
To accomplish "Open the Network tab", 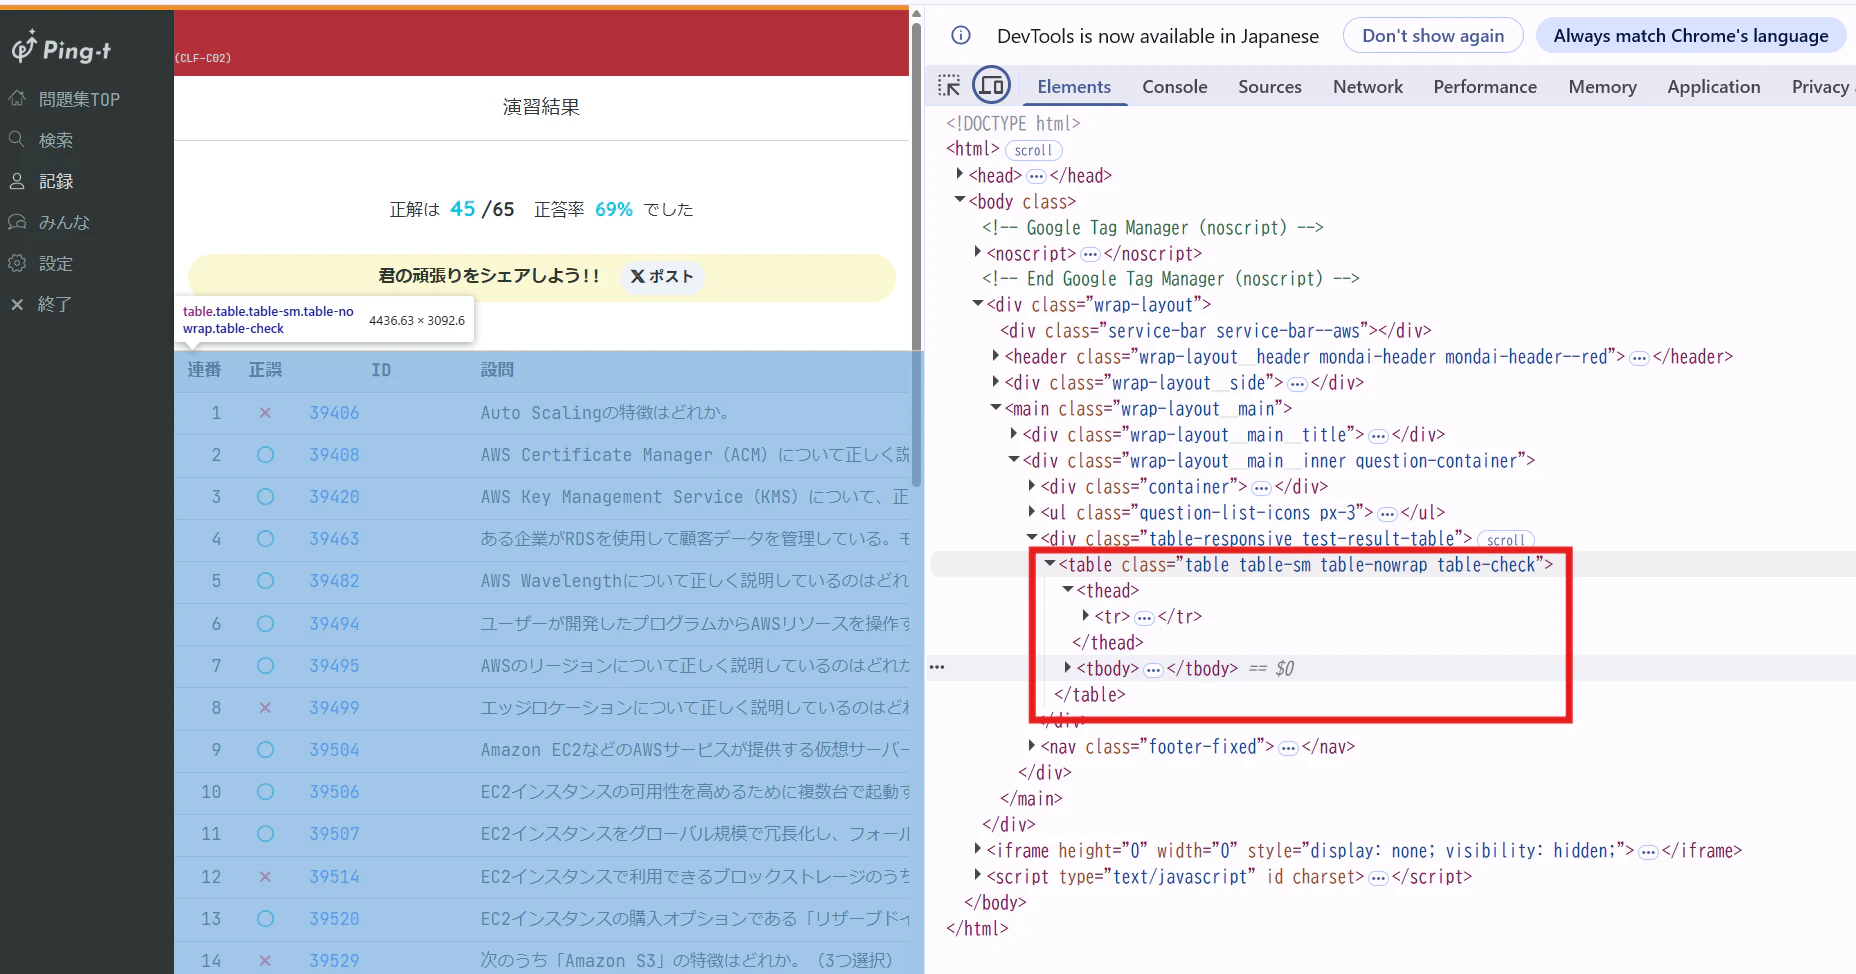I will click(x=1368, y=87).
